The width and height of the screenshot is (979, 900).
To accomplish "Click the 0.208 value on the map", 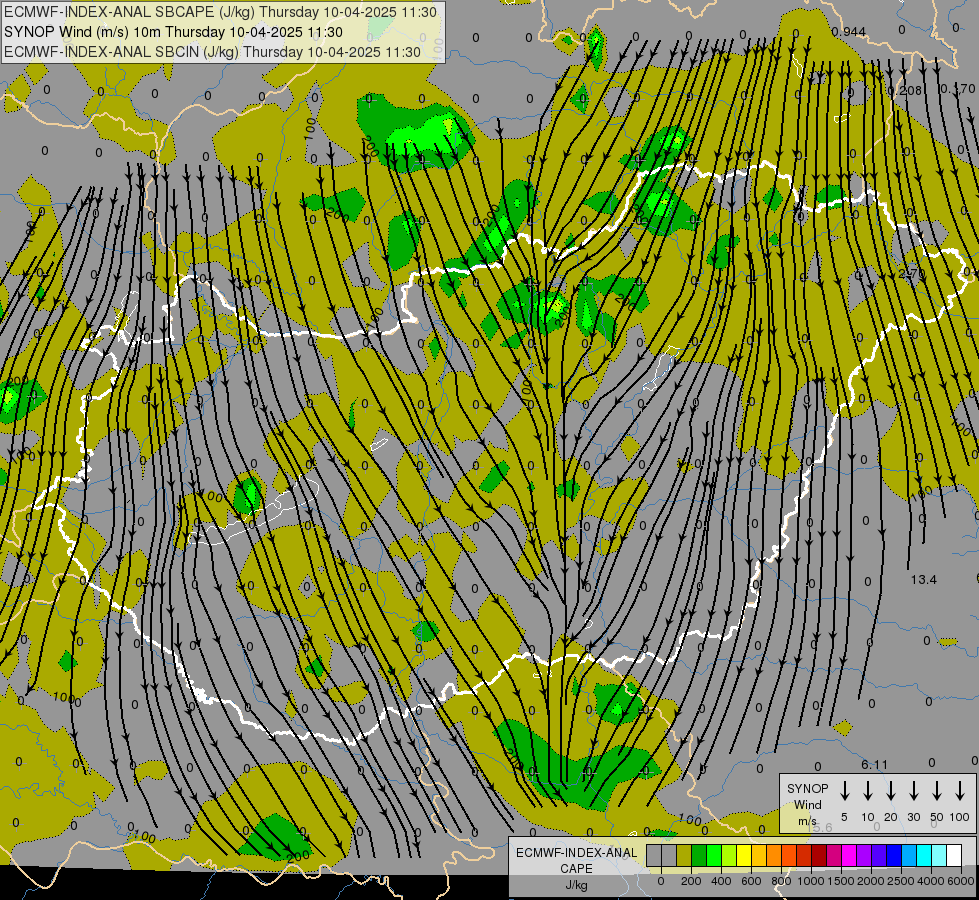I will [x=905, y=91].
